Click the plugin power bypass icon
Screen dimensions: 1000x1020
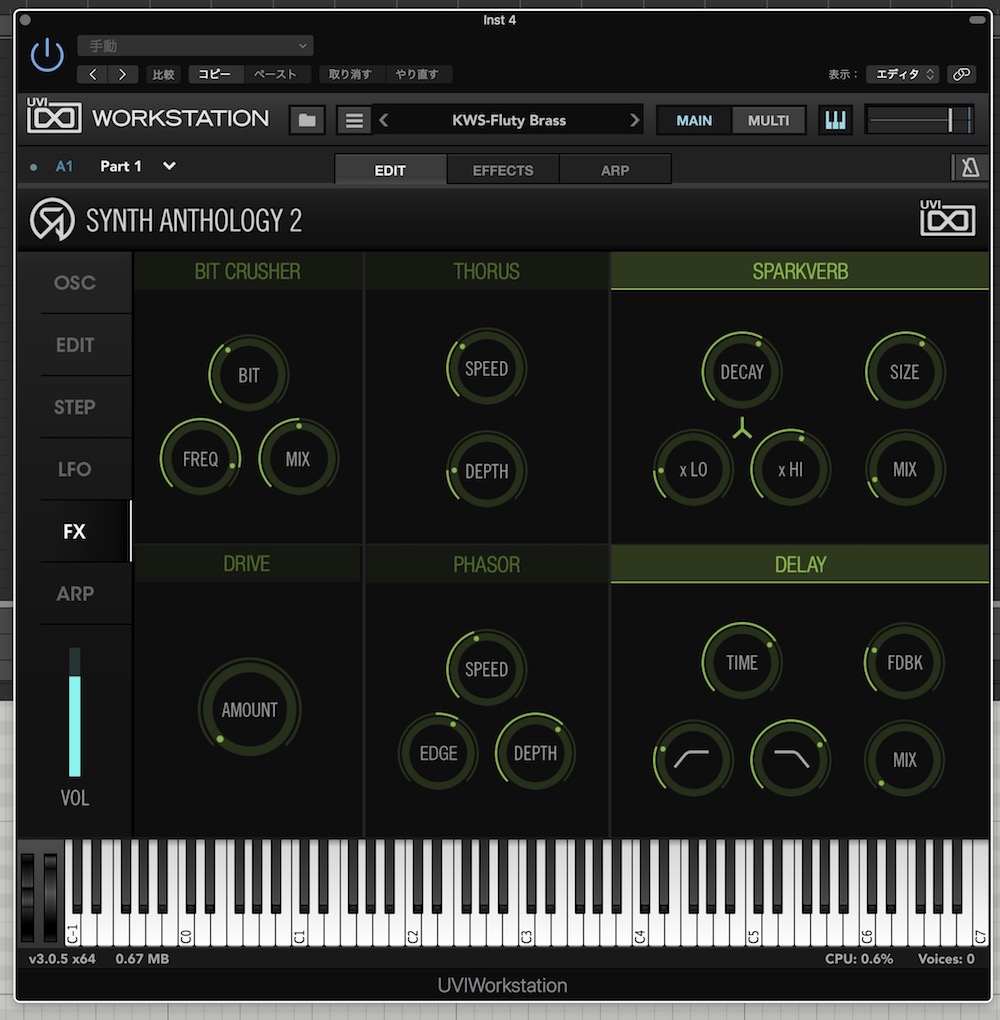(x=47, y=56)
